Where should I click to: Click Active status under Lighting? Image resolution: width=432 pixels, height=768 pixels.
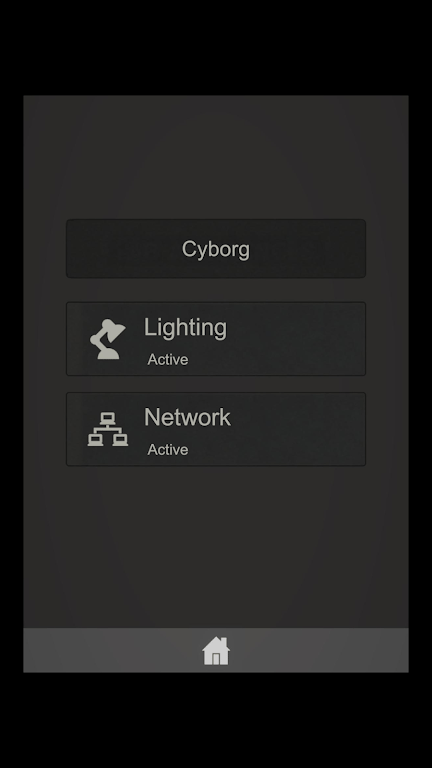click(168, 360)
